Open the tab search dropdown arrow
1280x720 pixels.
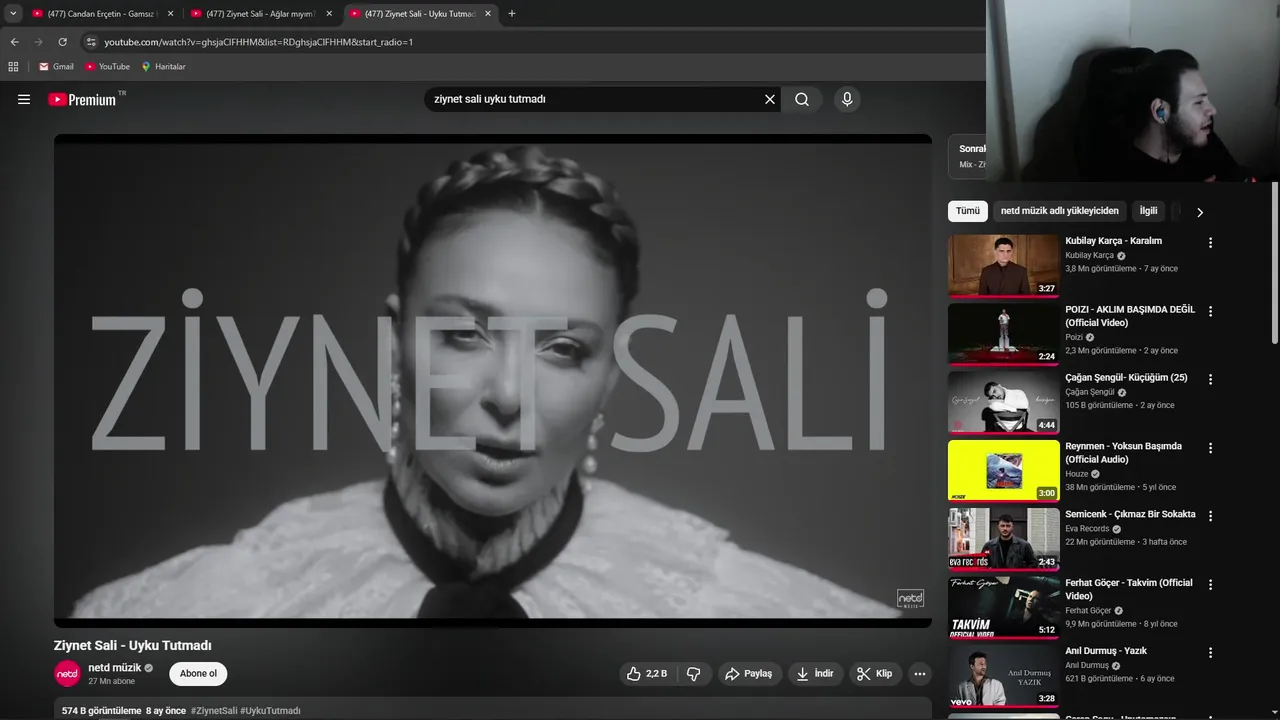(13, 14)
